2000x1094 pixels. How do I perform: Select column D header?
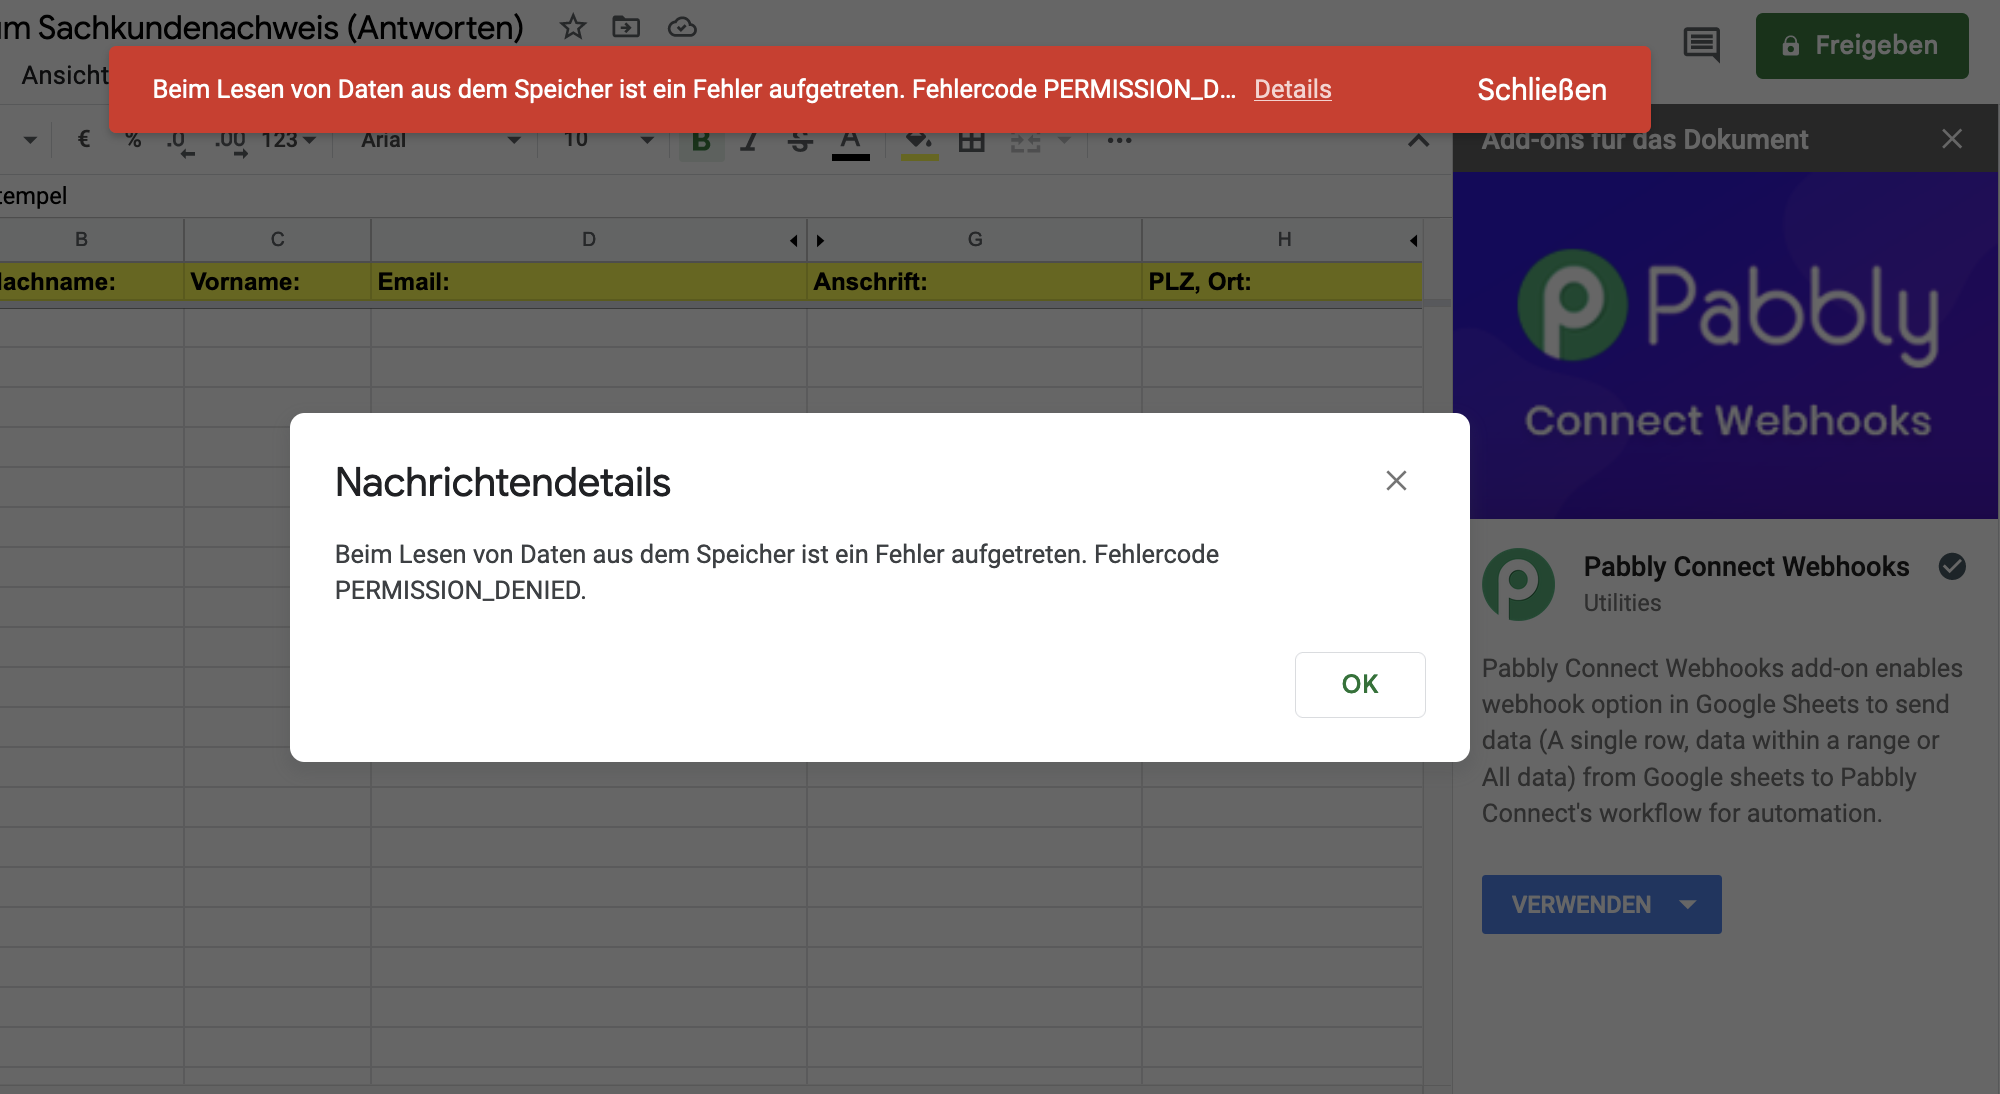coord(588,240)
